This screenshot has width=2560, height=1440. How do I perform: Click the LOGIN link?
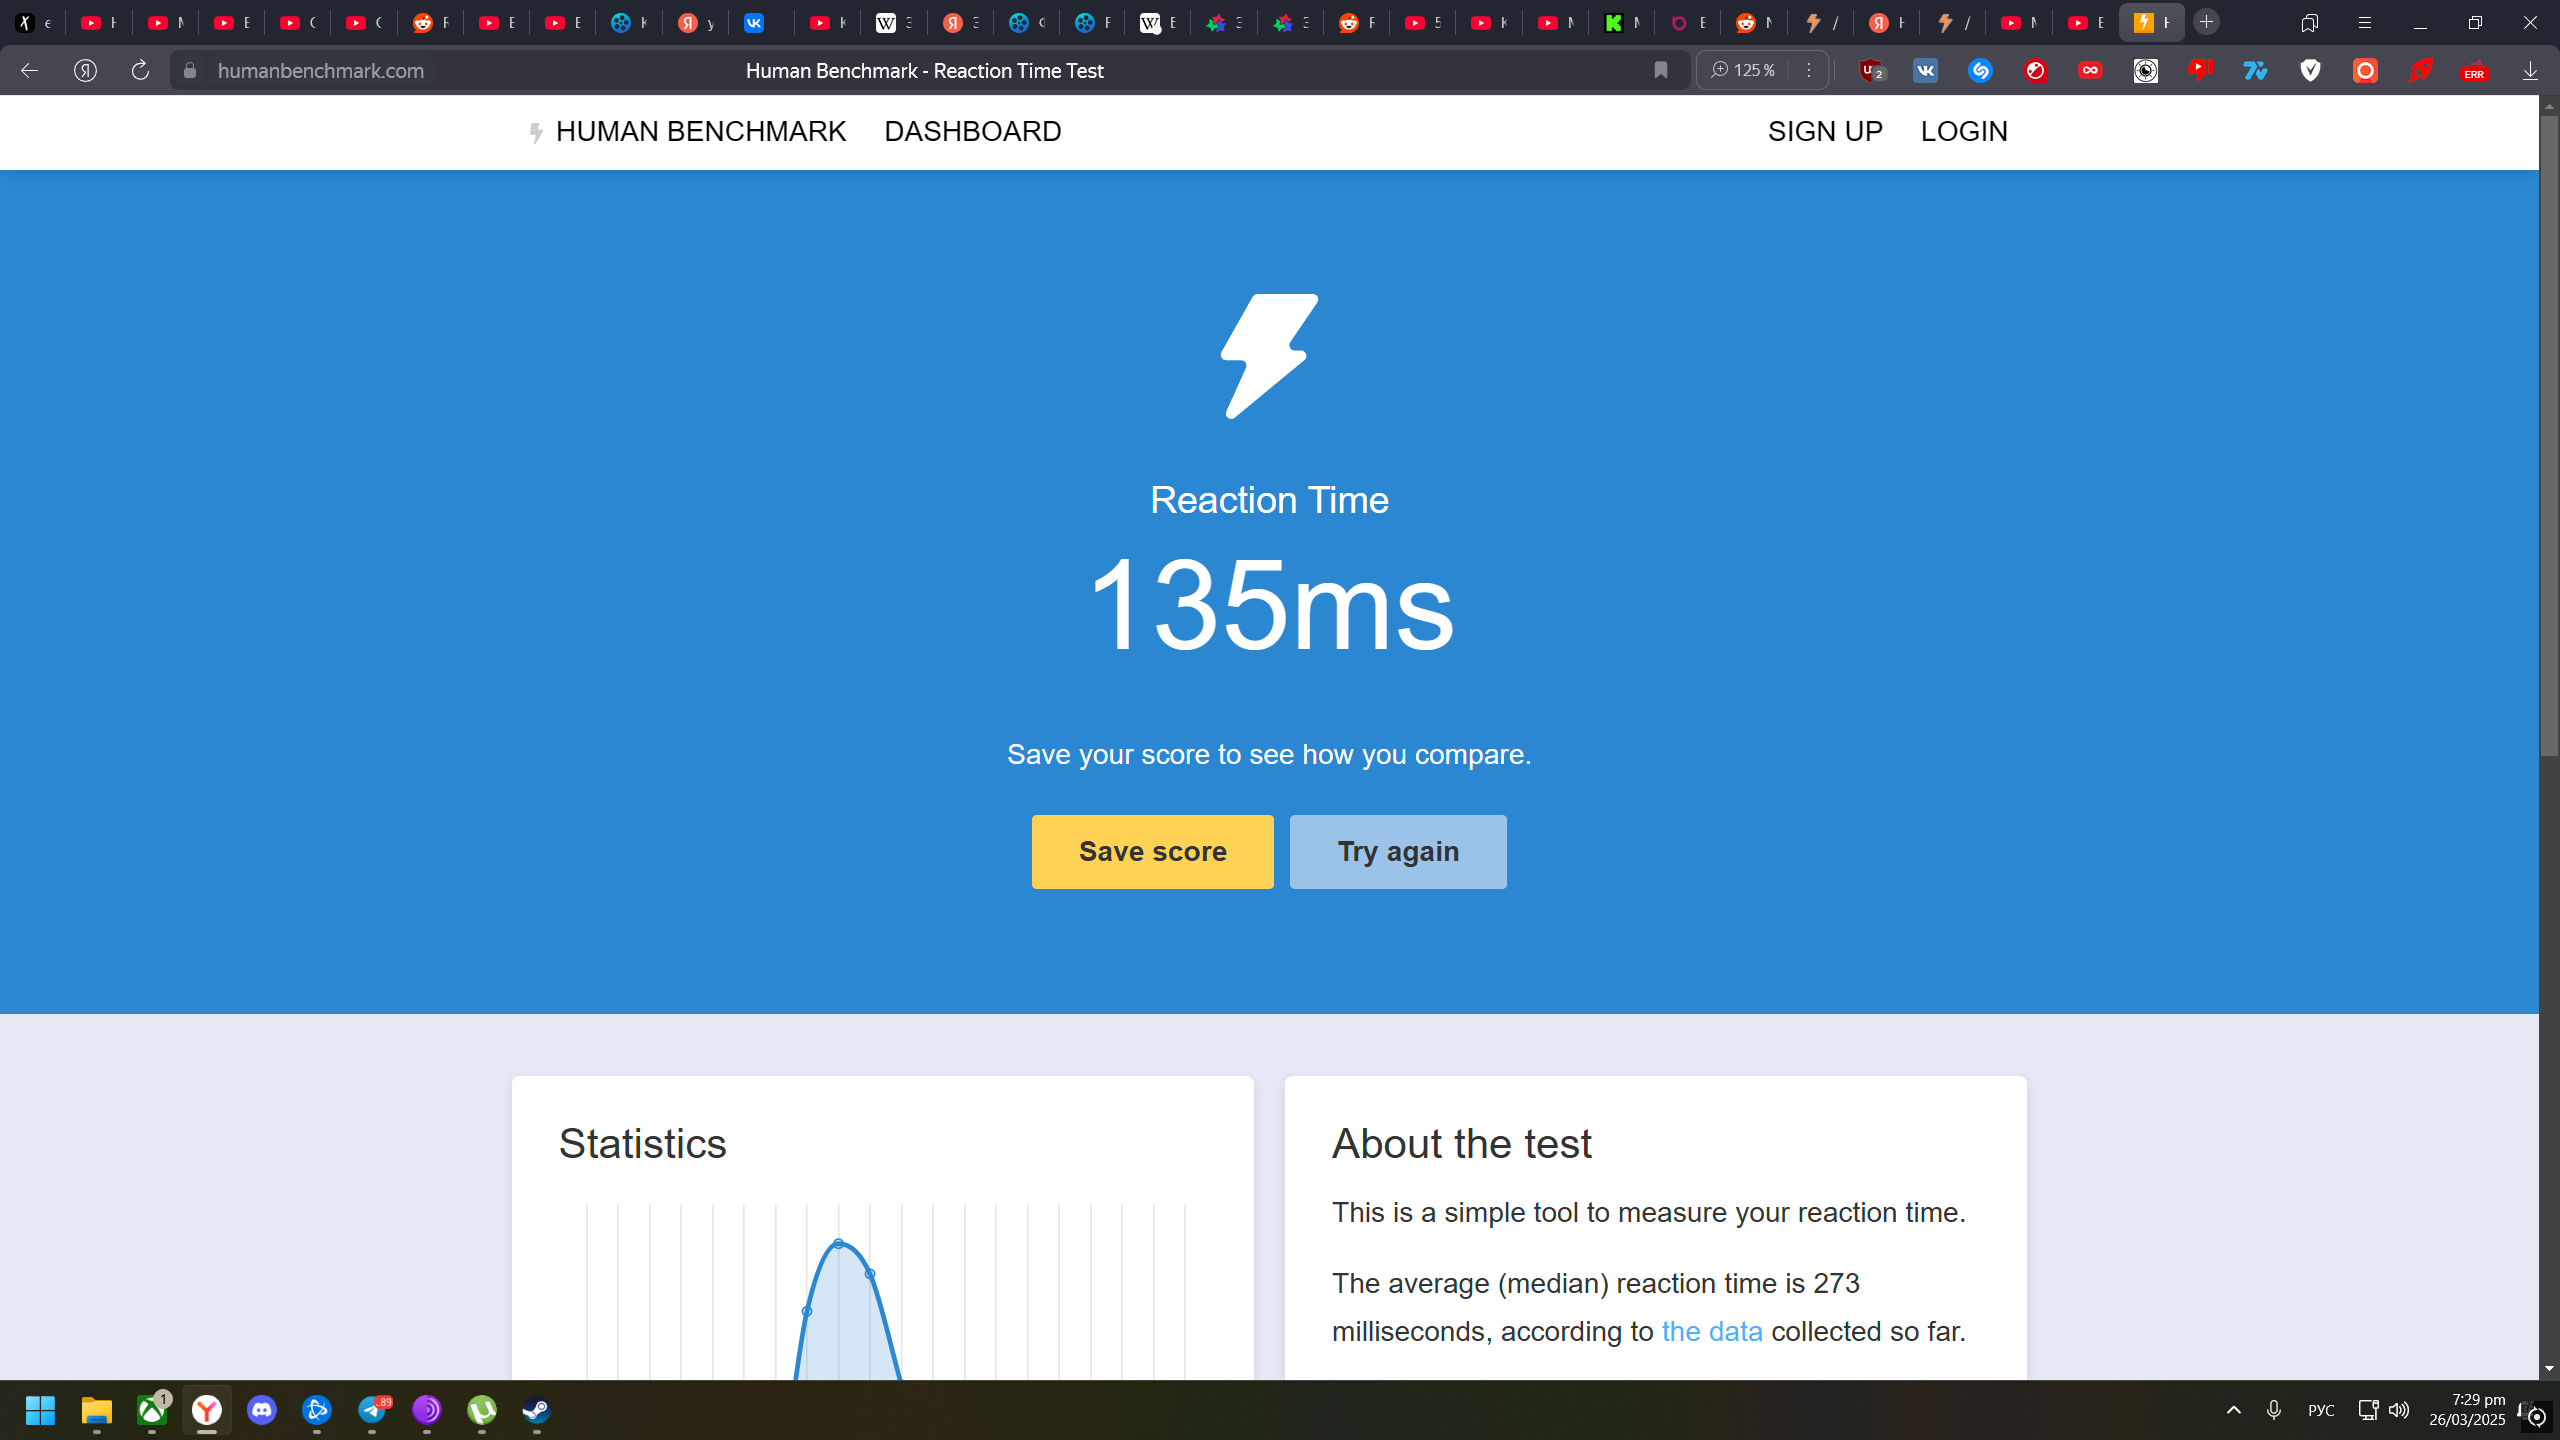(1964, 131)
